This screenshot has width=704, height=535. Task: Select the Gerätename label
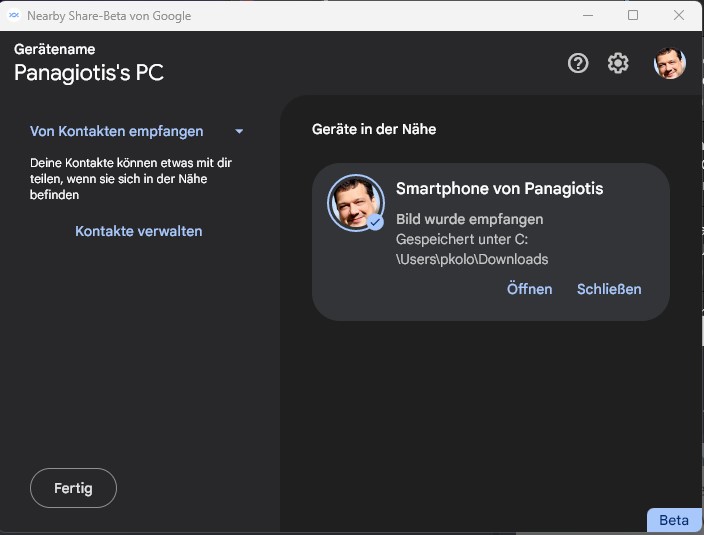pyautogui.click(x=54, y=49)
